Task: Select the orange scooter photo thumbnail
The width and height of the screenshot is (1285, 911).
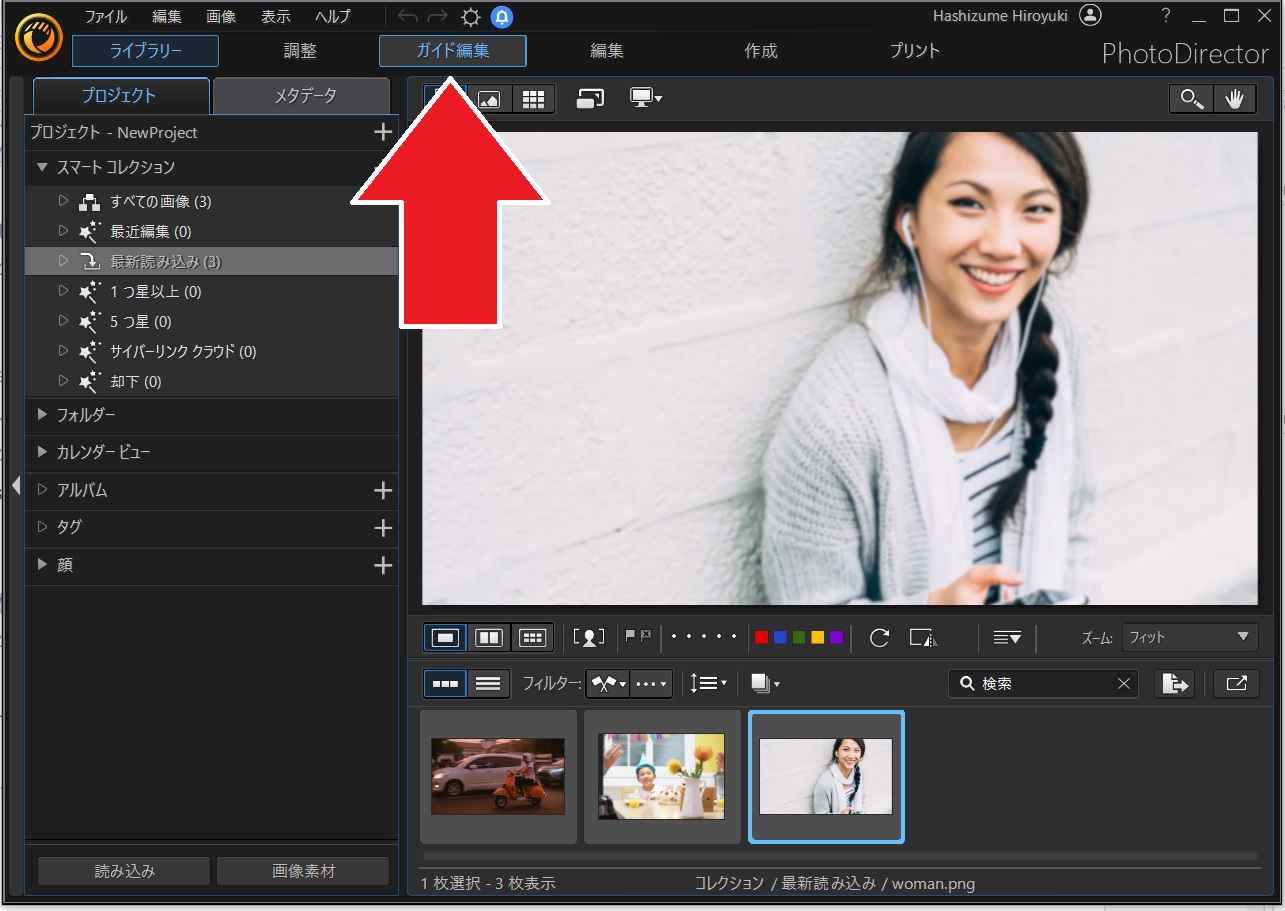Action: click(x=498, y=776)
